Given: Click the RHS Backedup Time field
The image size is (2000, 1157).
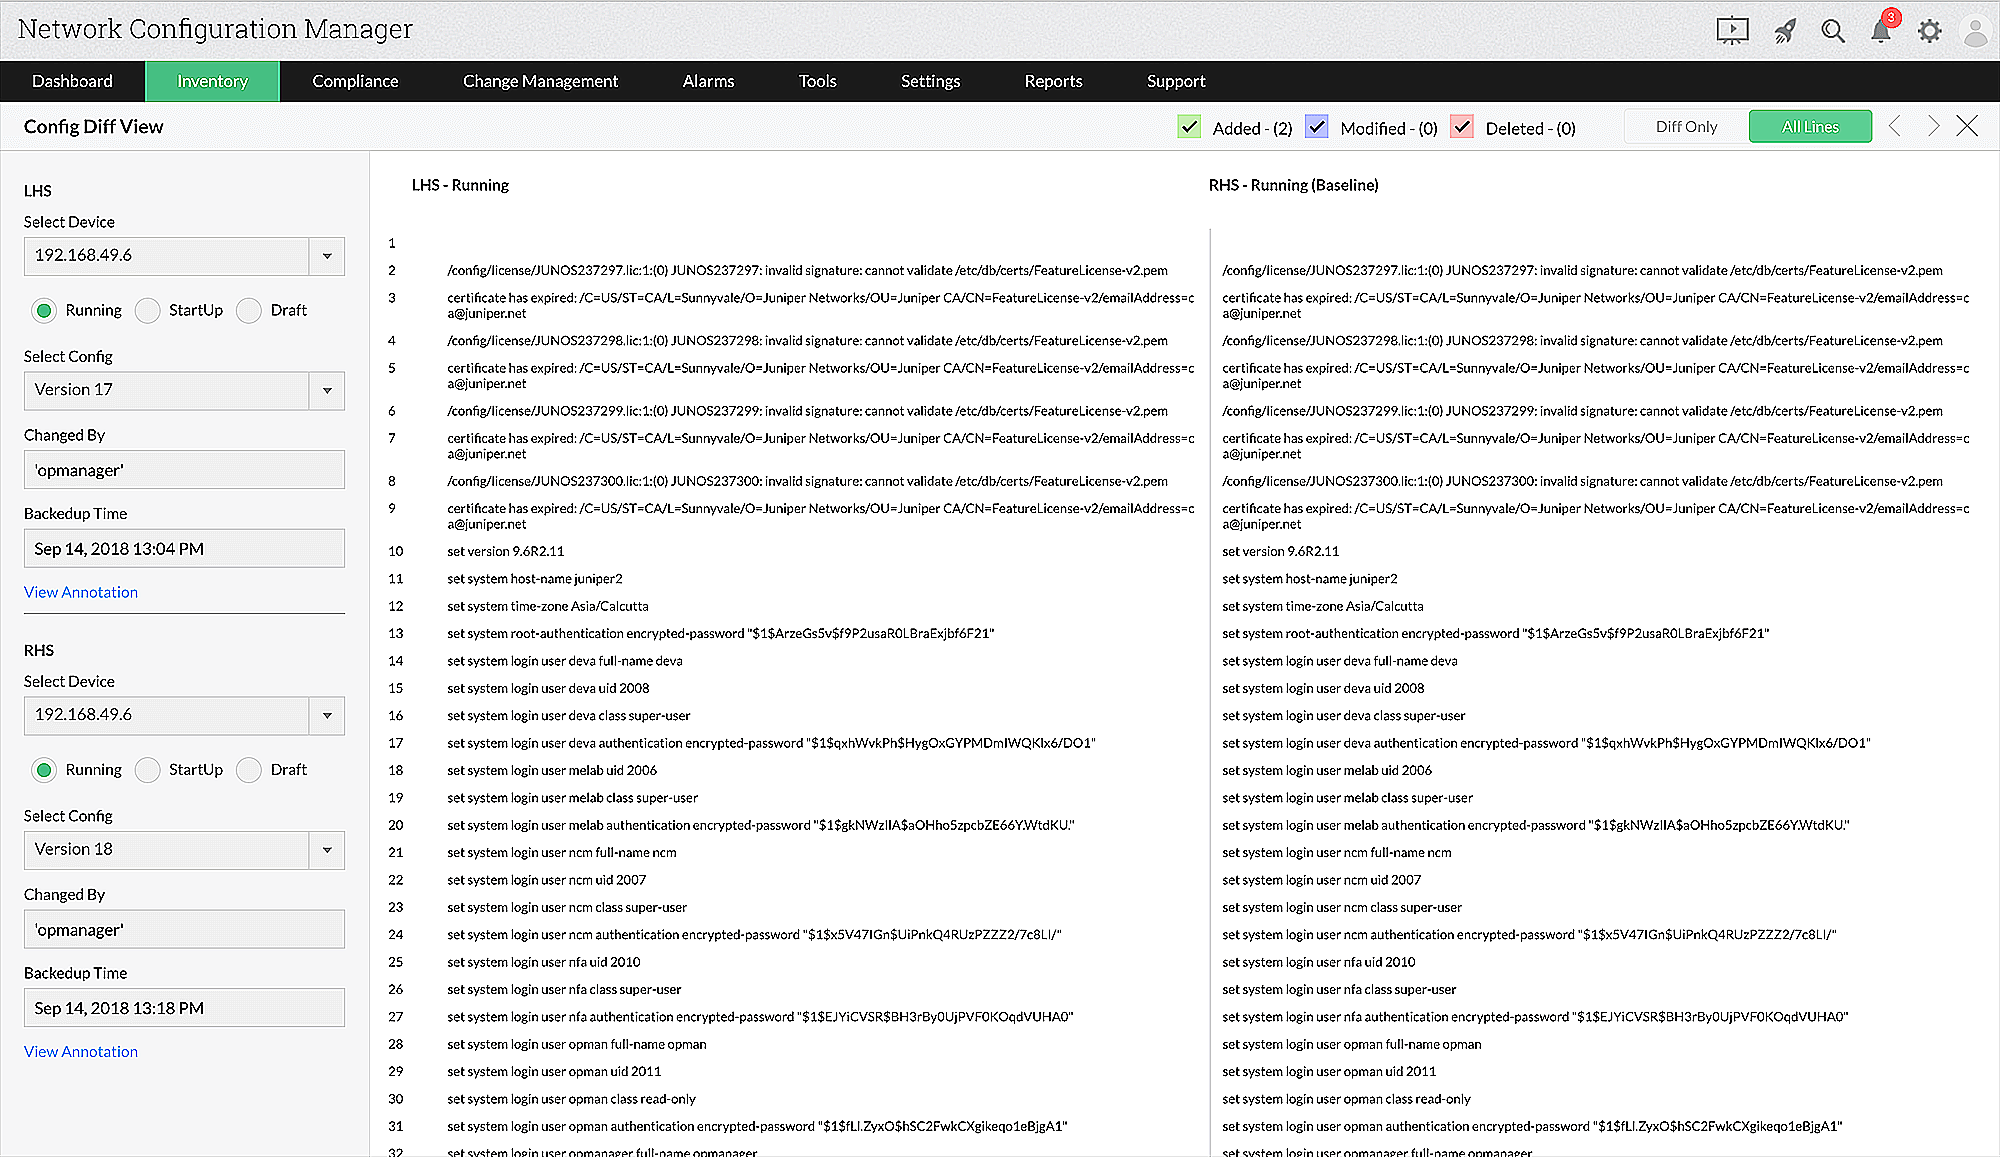Looking at the screenshot, I should tap(184, 1007).
